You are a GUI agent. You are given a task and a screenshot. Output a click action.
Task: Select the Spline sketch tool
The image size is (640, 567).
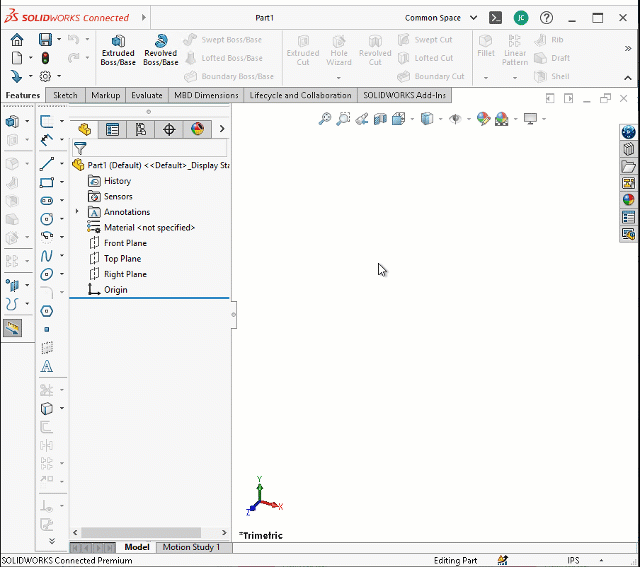pyautogui.click(x=47, y=256)
